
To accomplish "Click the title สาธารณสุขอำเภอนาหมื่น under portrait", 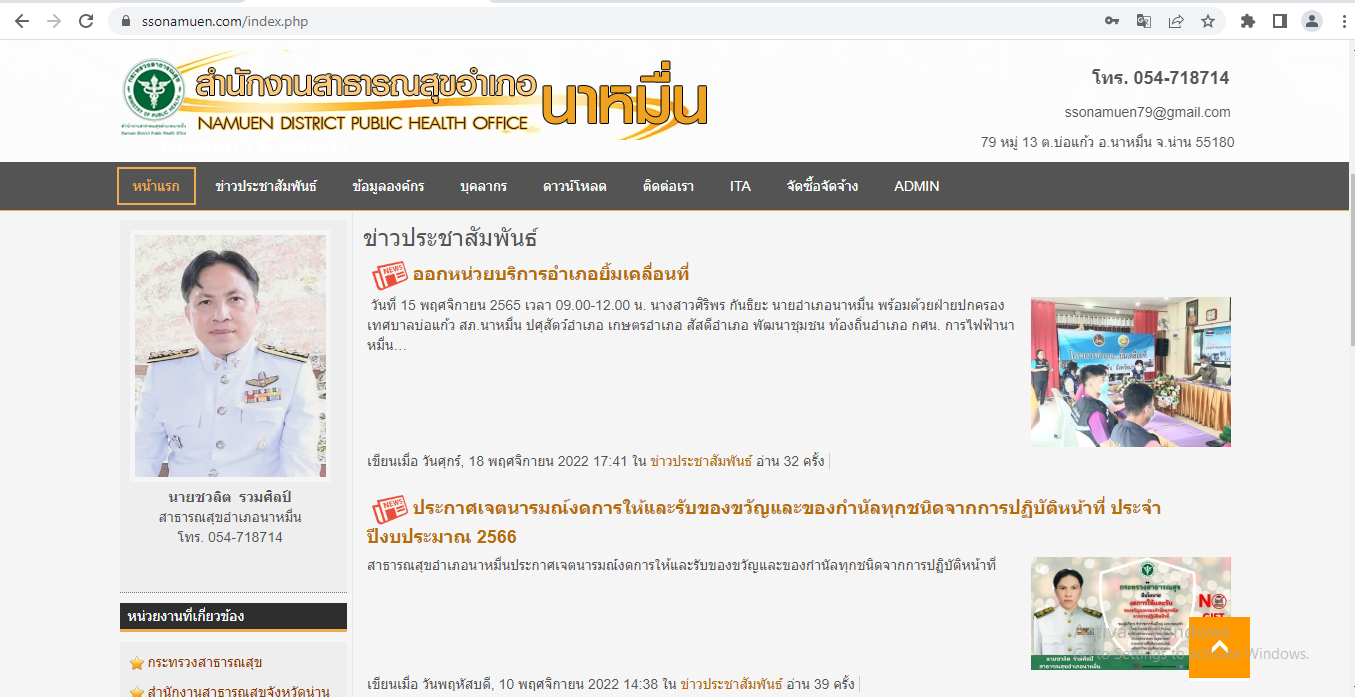I will coord(230,517).
